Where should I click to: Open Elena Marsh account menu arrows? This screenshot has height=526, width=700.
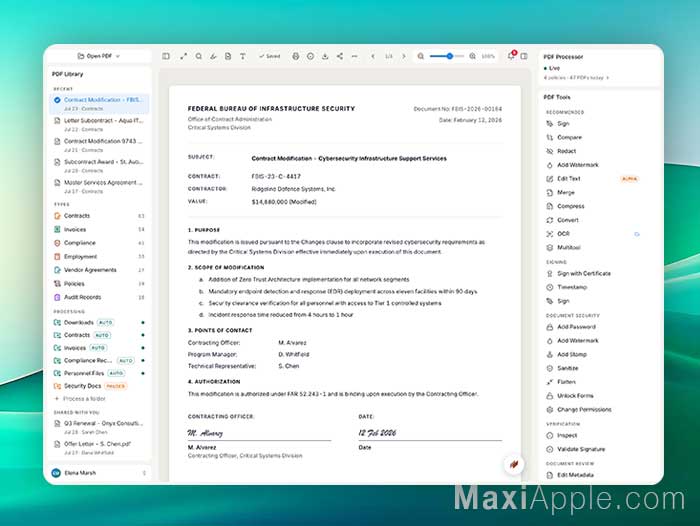point(144,473)
